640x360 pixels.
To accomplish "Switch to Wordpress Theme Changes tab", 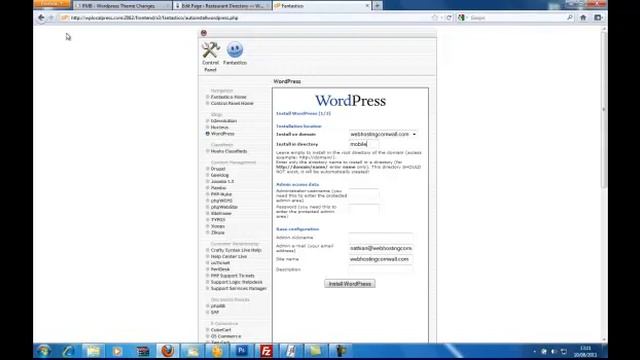I will coord(122,6).
